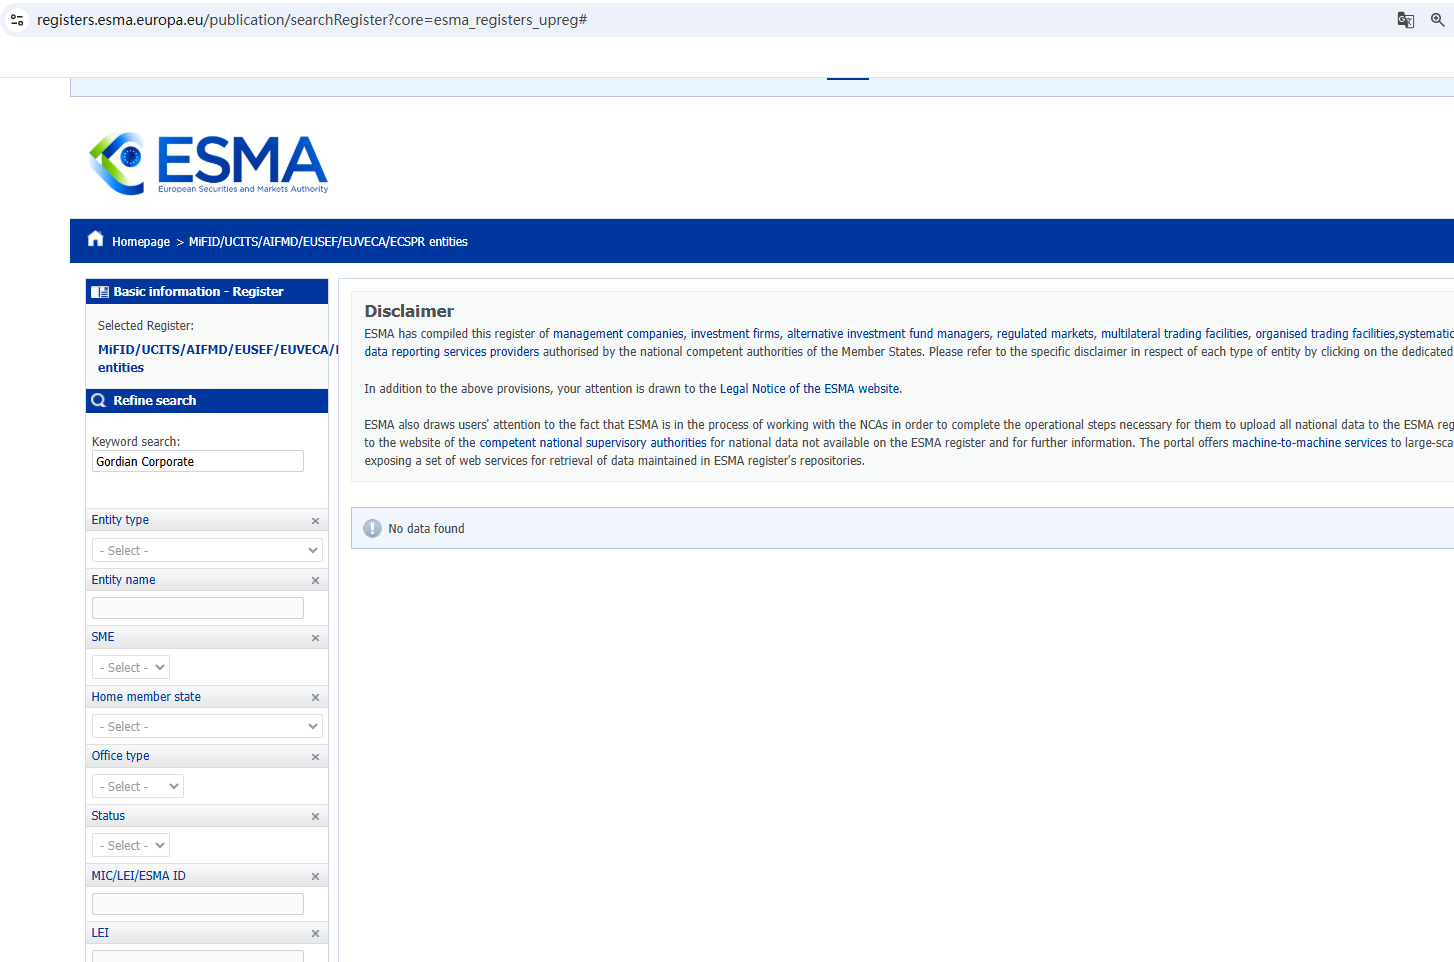Open the management companies link
This screenshot has height=962, width=1454.
[x=618, y=334]
